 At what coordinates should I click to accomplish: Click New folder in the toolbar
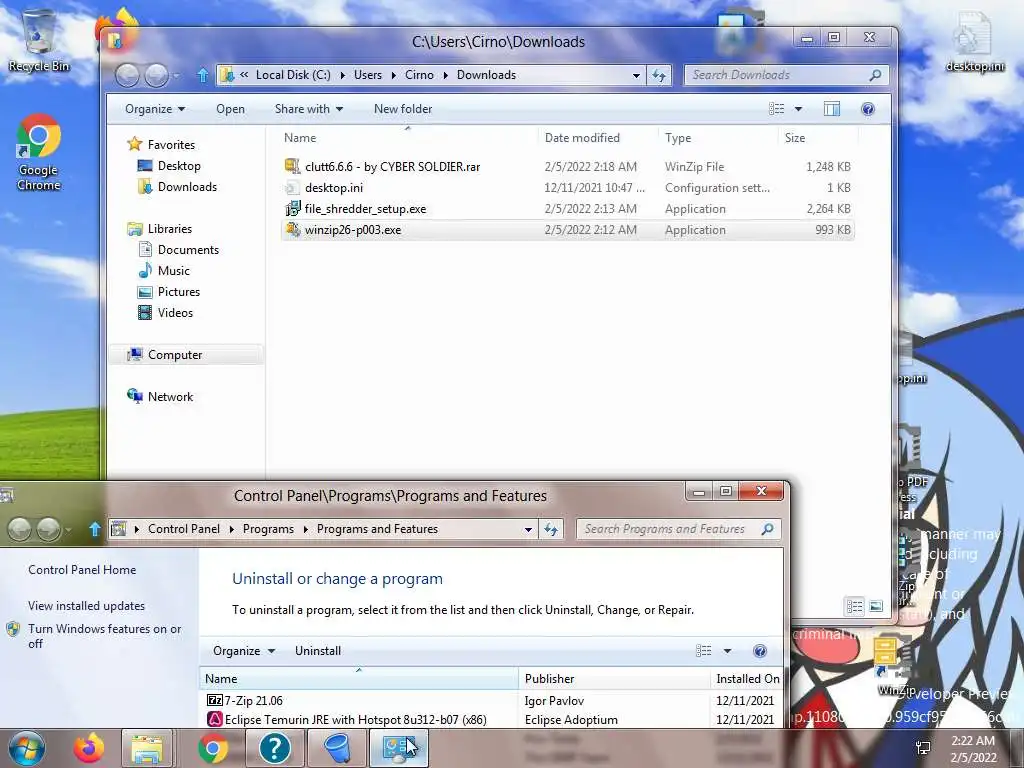pos(403,109)
